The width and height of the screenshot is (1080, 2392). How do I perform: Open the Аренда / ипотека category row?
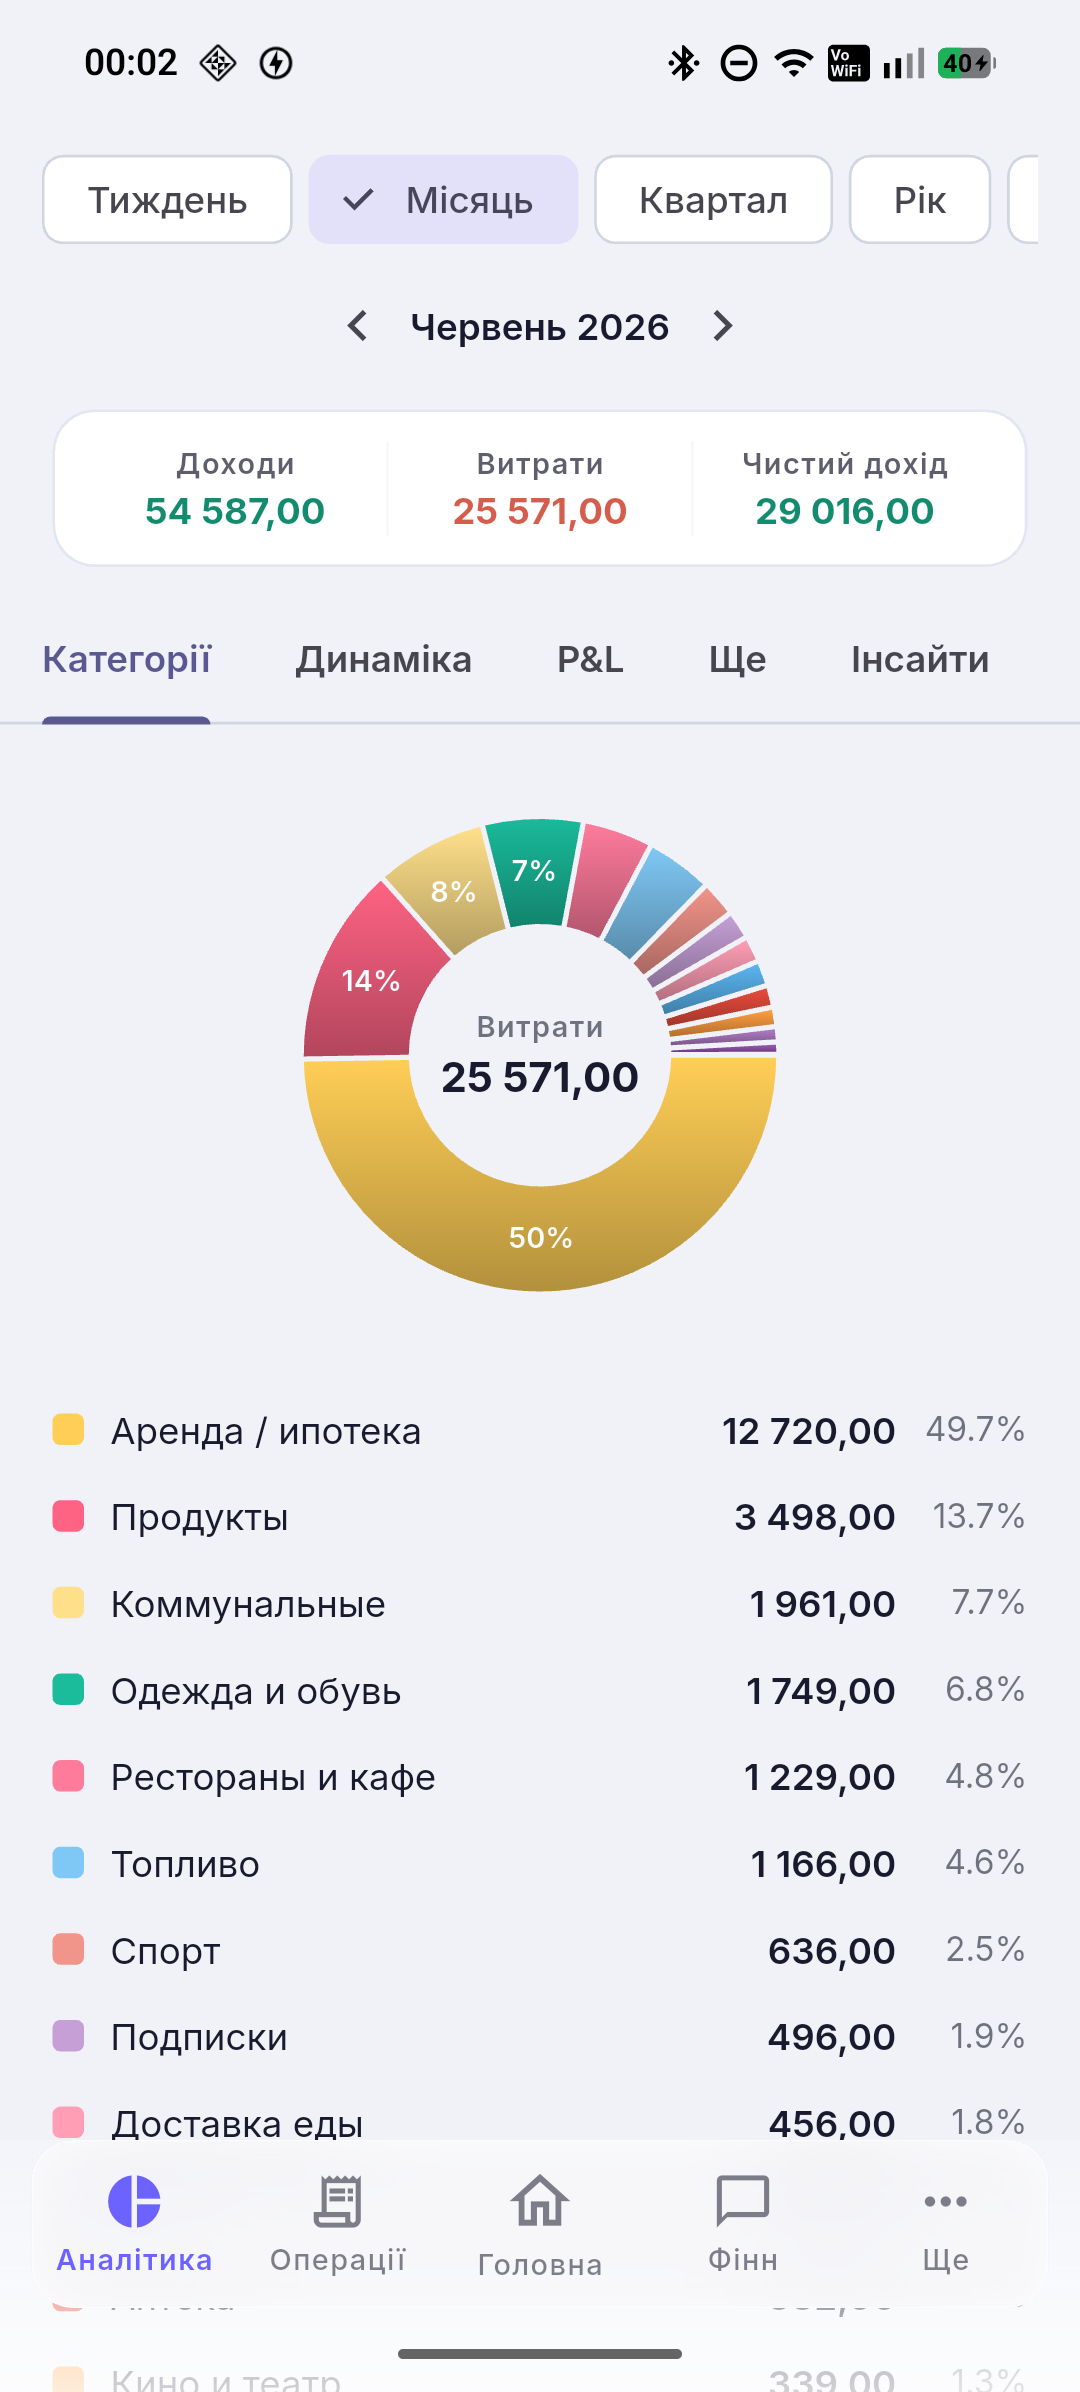click(x=540, y=1430)
